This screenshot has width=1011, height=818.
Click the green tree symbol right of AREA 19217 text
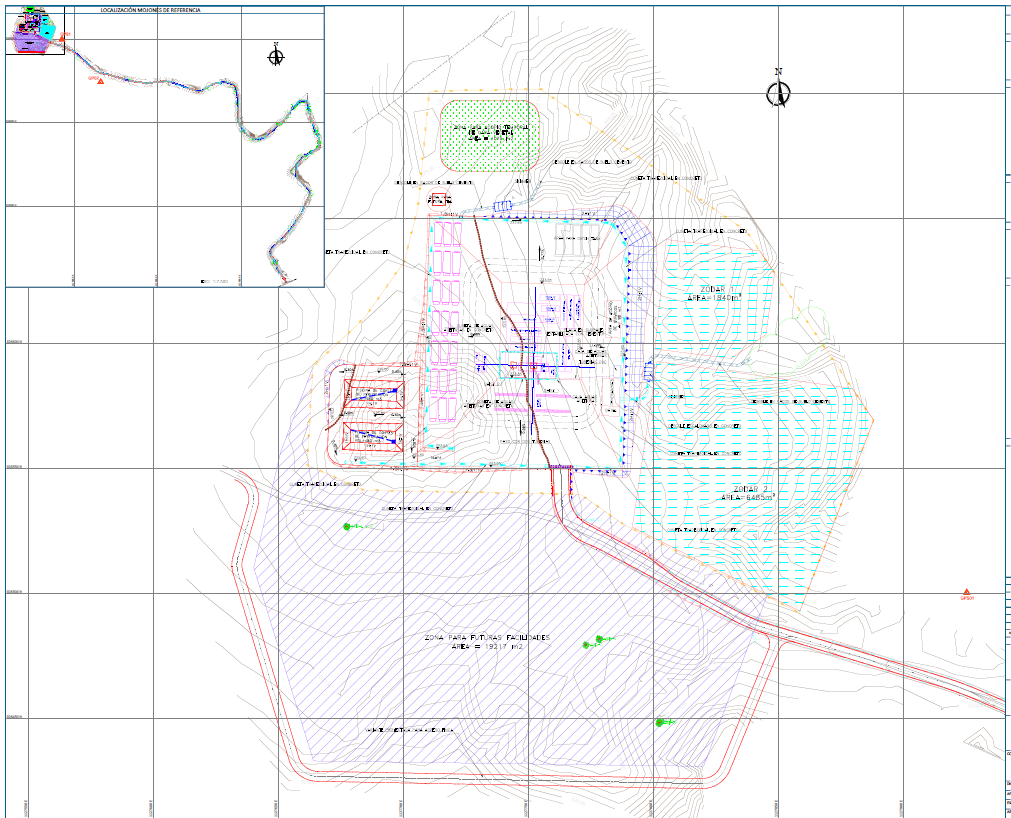(x=599, y=639)
